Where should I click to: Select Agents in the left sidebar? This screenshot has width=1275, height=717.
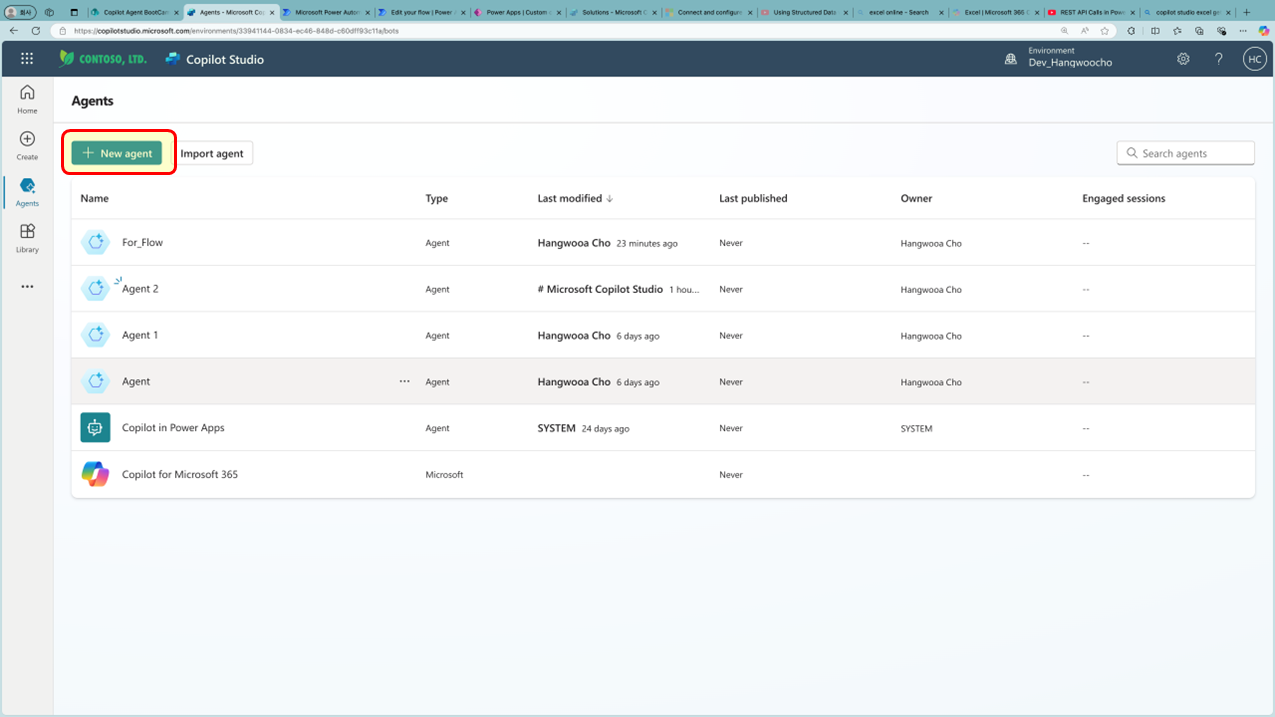[x=27, y=192]
